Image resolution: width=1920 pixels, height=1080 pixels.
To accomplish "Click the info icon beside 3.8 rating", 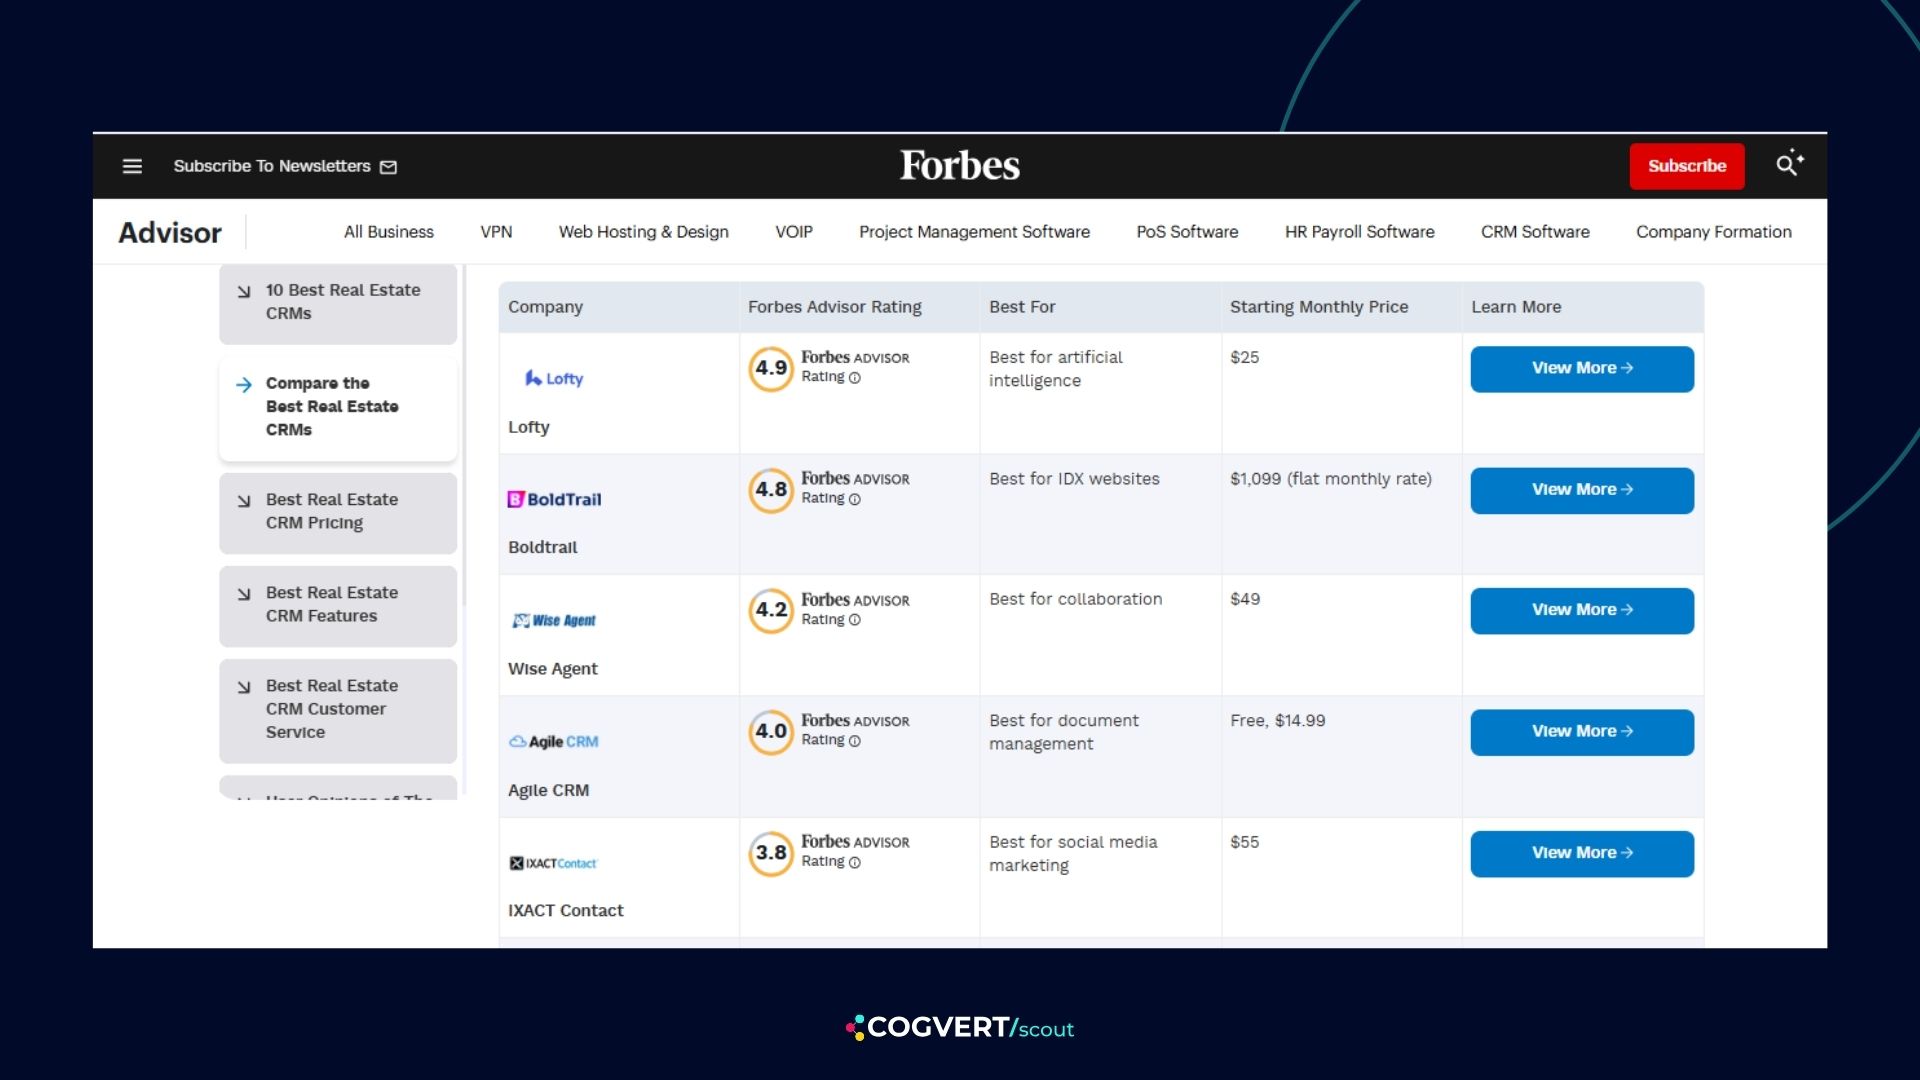I will coord(855,862).
